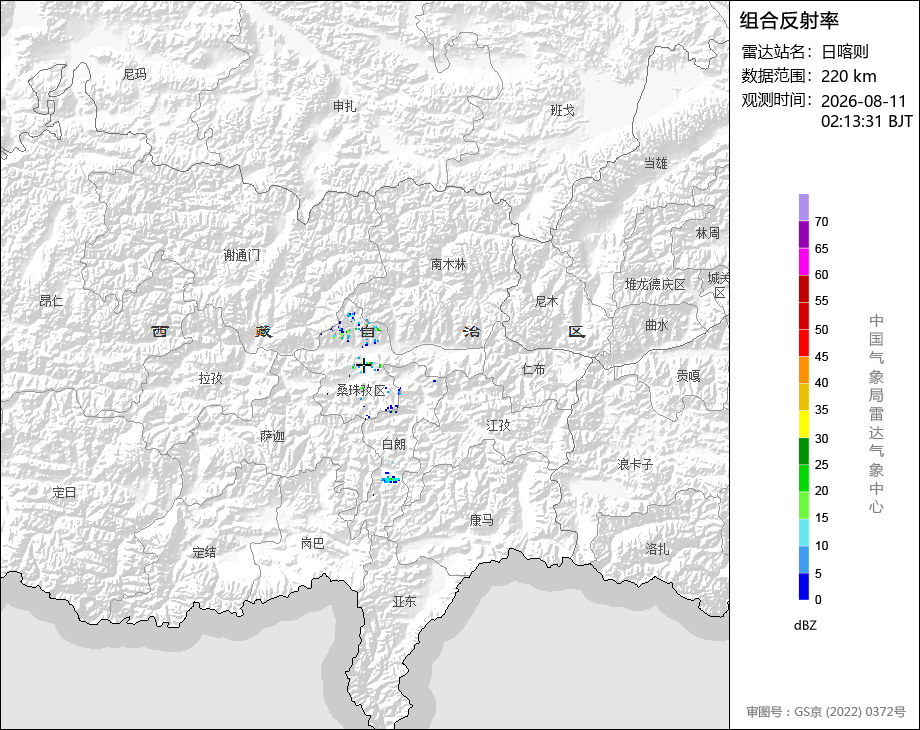Click the 南木林 county label
Screen dimensions: 920x730
448,265
